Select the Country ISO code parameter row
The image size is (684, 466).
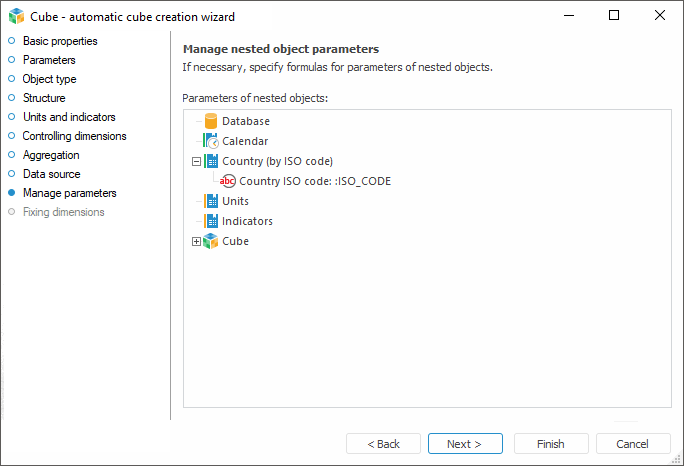tap(315, 181)
